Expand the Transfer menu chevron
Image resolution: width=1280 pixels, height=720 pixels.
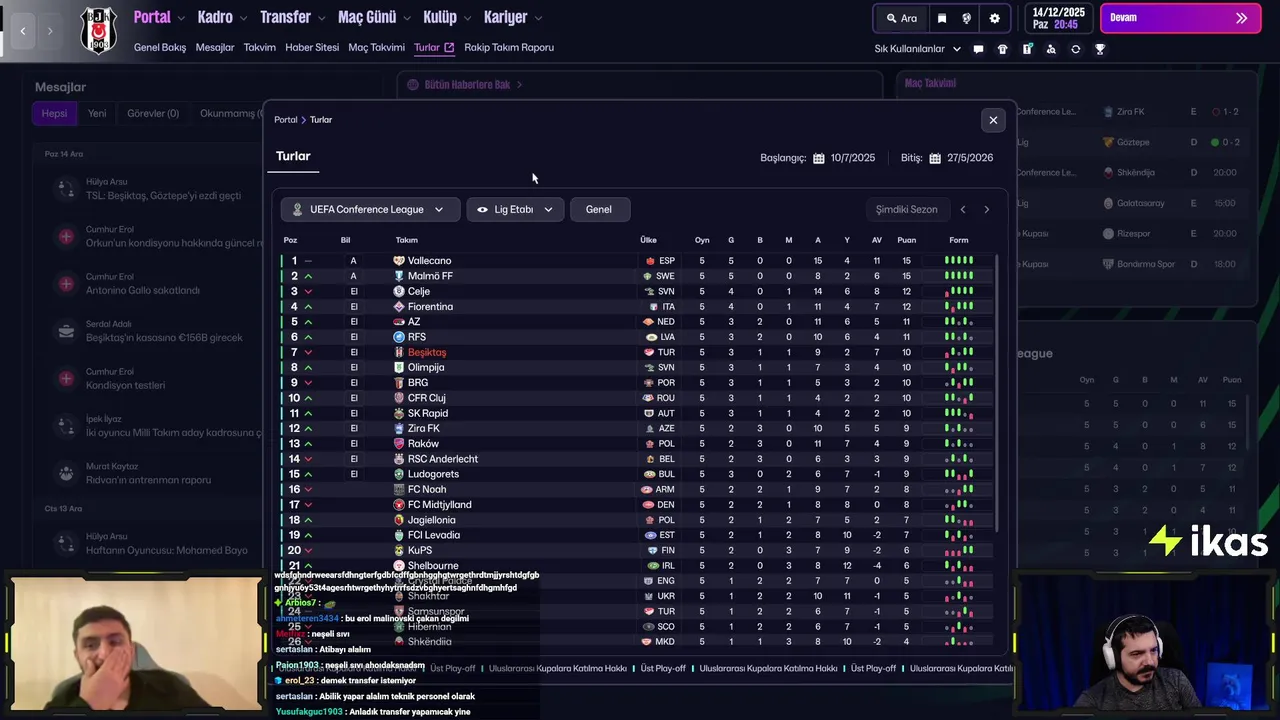tap(321, 18)
